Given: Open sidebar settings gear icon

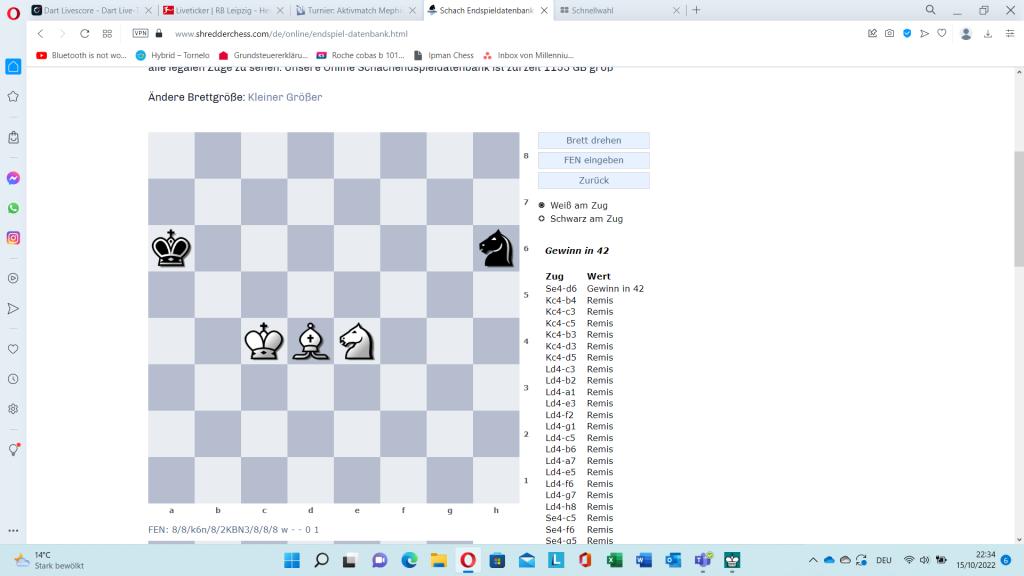Looking at the screenshot, I should pyautogui.click(x=14, y=409).
